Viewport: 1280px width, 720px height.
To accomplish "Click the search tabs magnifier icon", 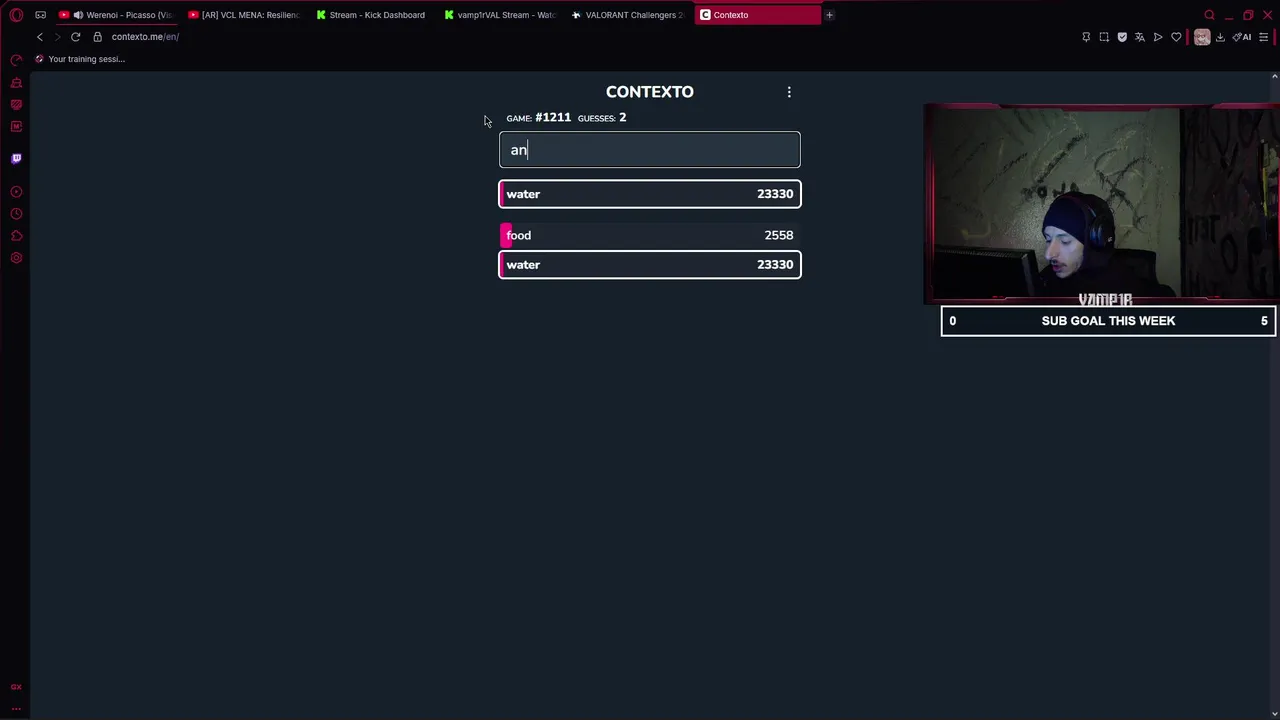I will coord(1210,15).
